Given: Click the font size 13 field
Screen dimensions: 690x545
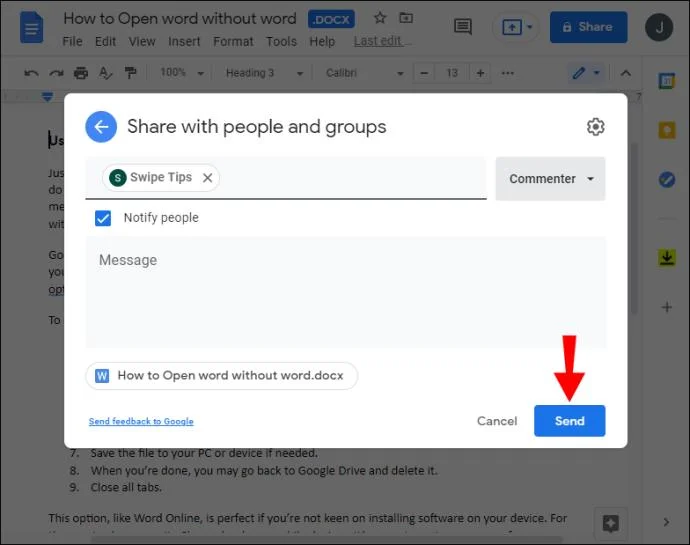Looking at the screenshot, I should 452,73.
